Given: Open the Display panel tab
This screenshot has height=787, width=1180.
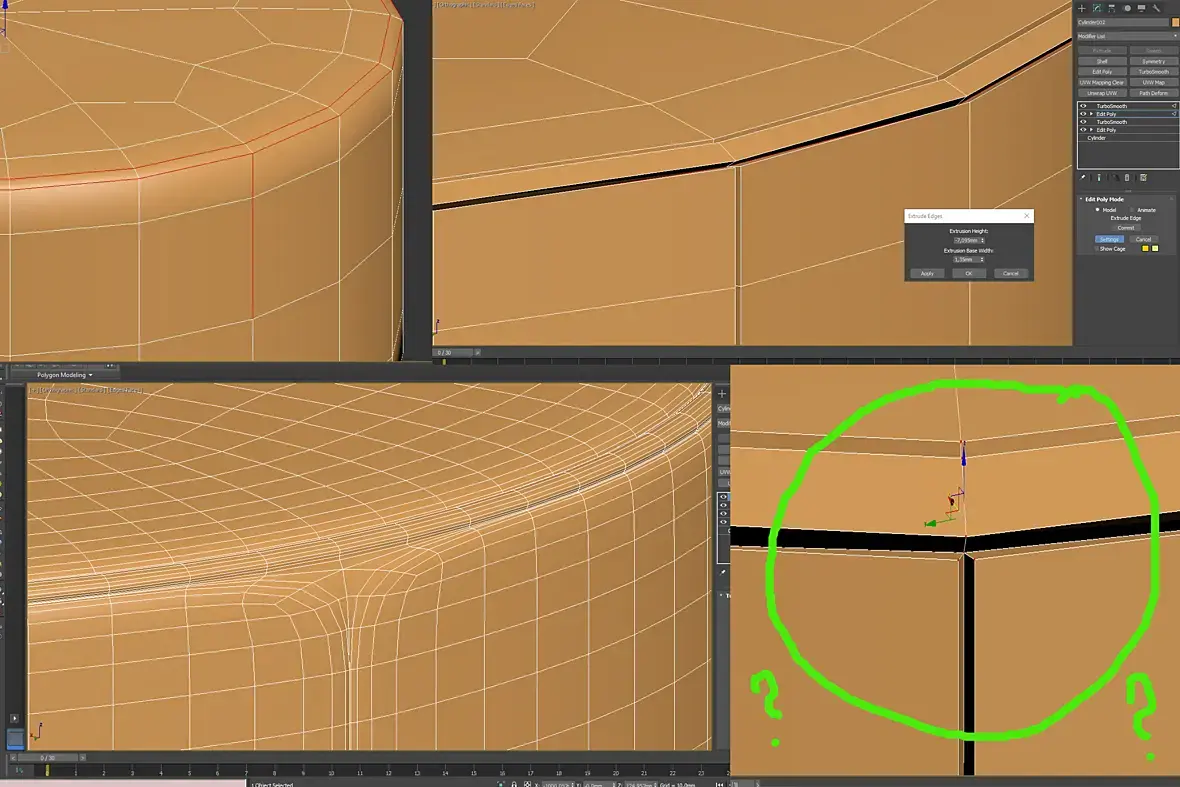Looking at the screenshot, I should pos(1142,8).
